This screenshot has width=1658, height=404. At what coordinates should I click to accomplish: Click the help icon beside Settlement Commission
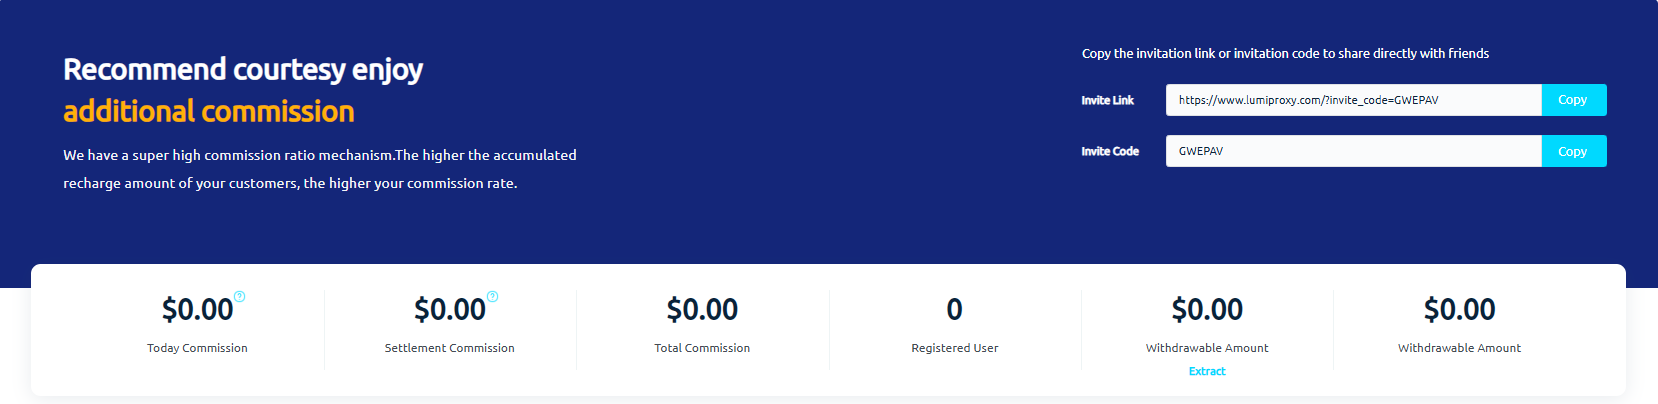[x=492, y=297]
